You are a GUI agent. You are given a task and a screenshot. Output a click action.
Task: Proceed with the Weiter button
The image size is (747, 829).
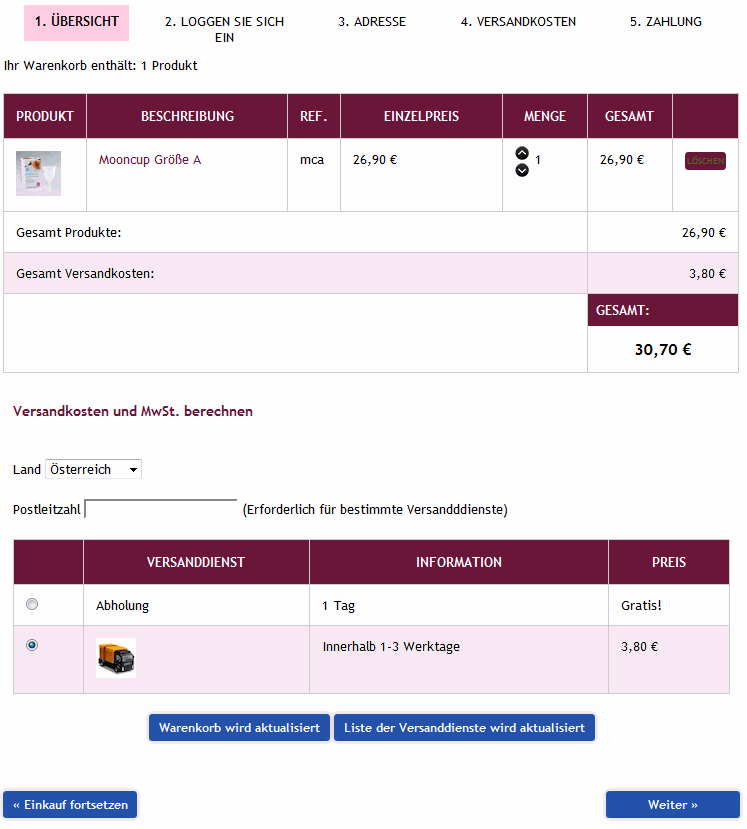(672, 805)
